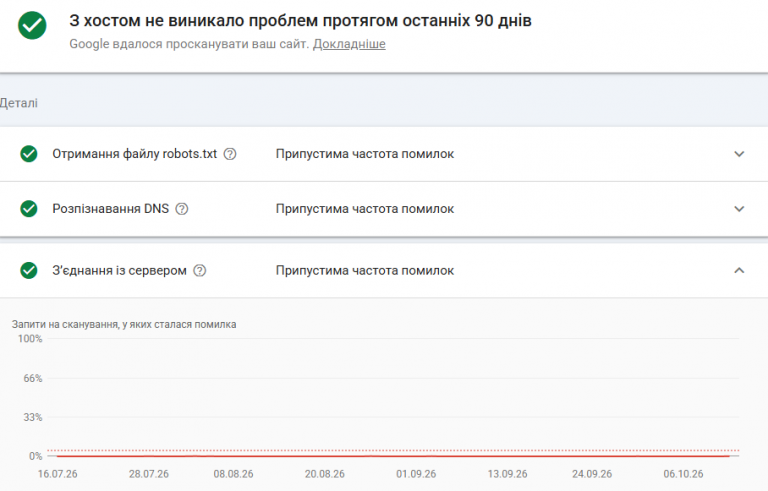The image size is (768, 491).
Task: Click the 66% axis label
Action: [x=33, y=378]
